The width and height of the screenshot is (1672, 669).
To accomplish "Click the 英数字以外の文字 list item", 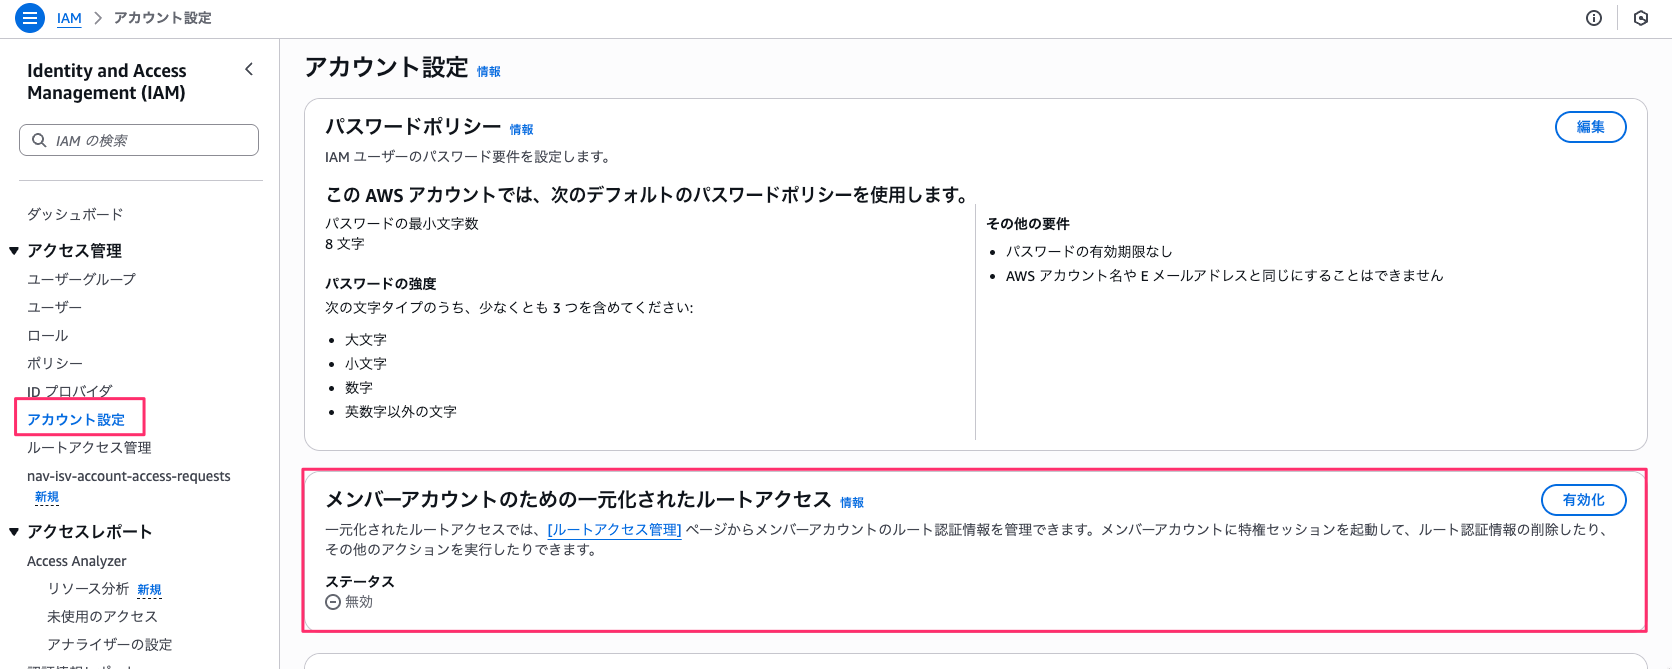I will coord(401,412).
